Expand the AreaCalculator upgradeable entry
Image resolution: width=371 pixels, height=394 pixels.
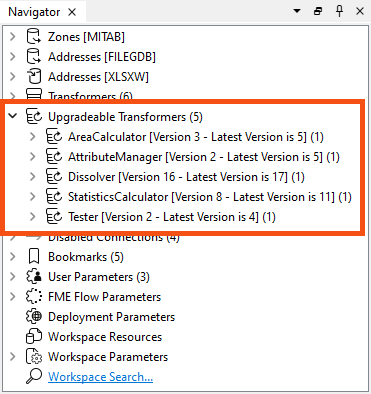[32, 136]
